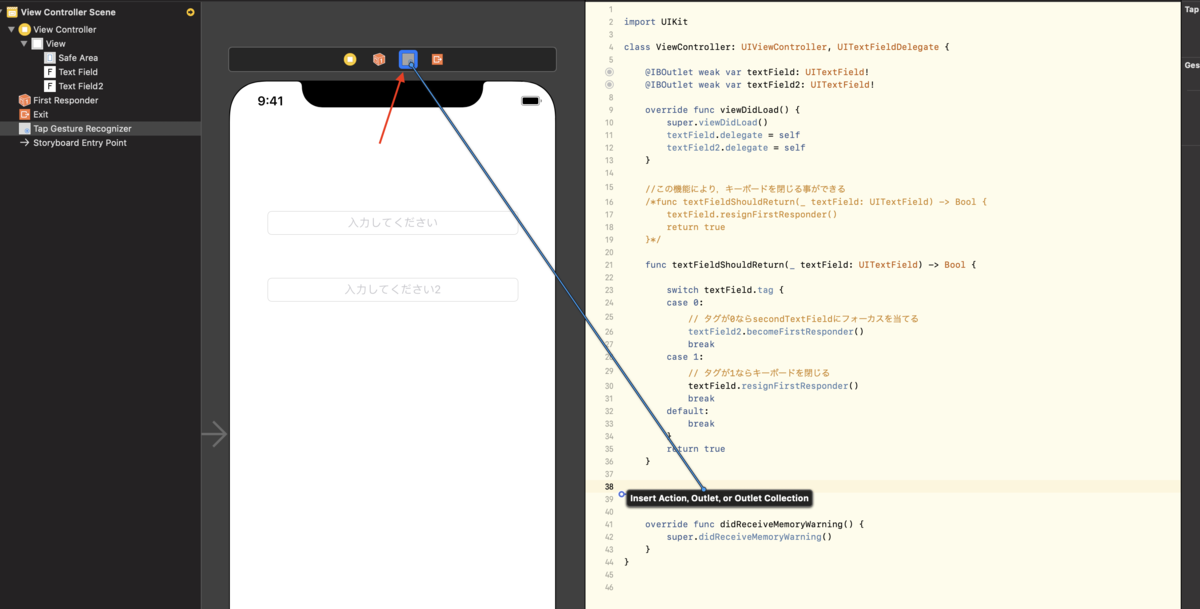
Task: Click line number 38 in gutter
Action: [x=608, y=487]
